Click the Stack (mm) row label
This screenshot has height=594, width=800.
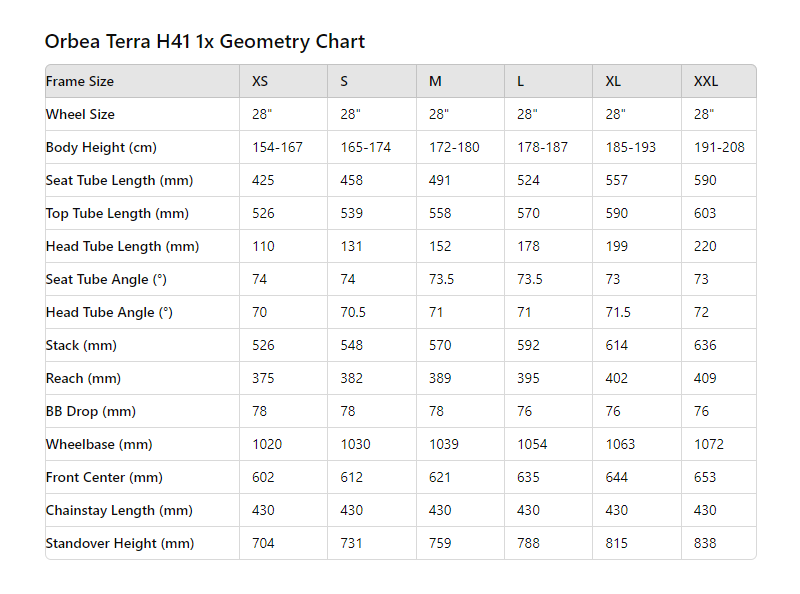pos(81,345)
